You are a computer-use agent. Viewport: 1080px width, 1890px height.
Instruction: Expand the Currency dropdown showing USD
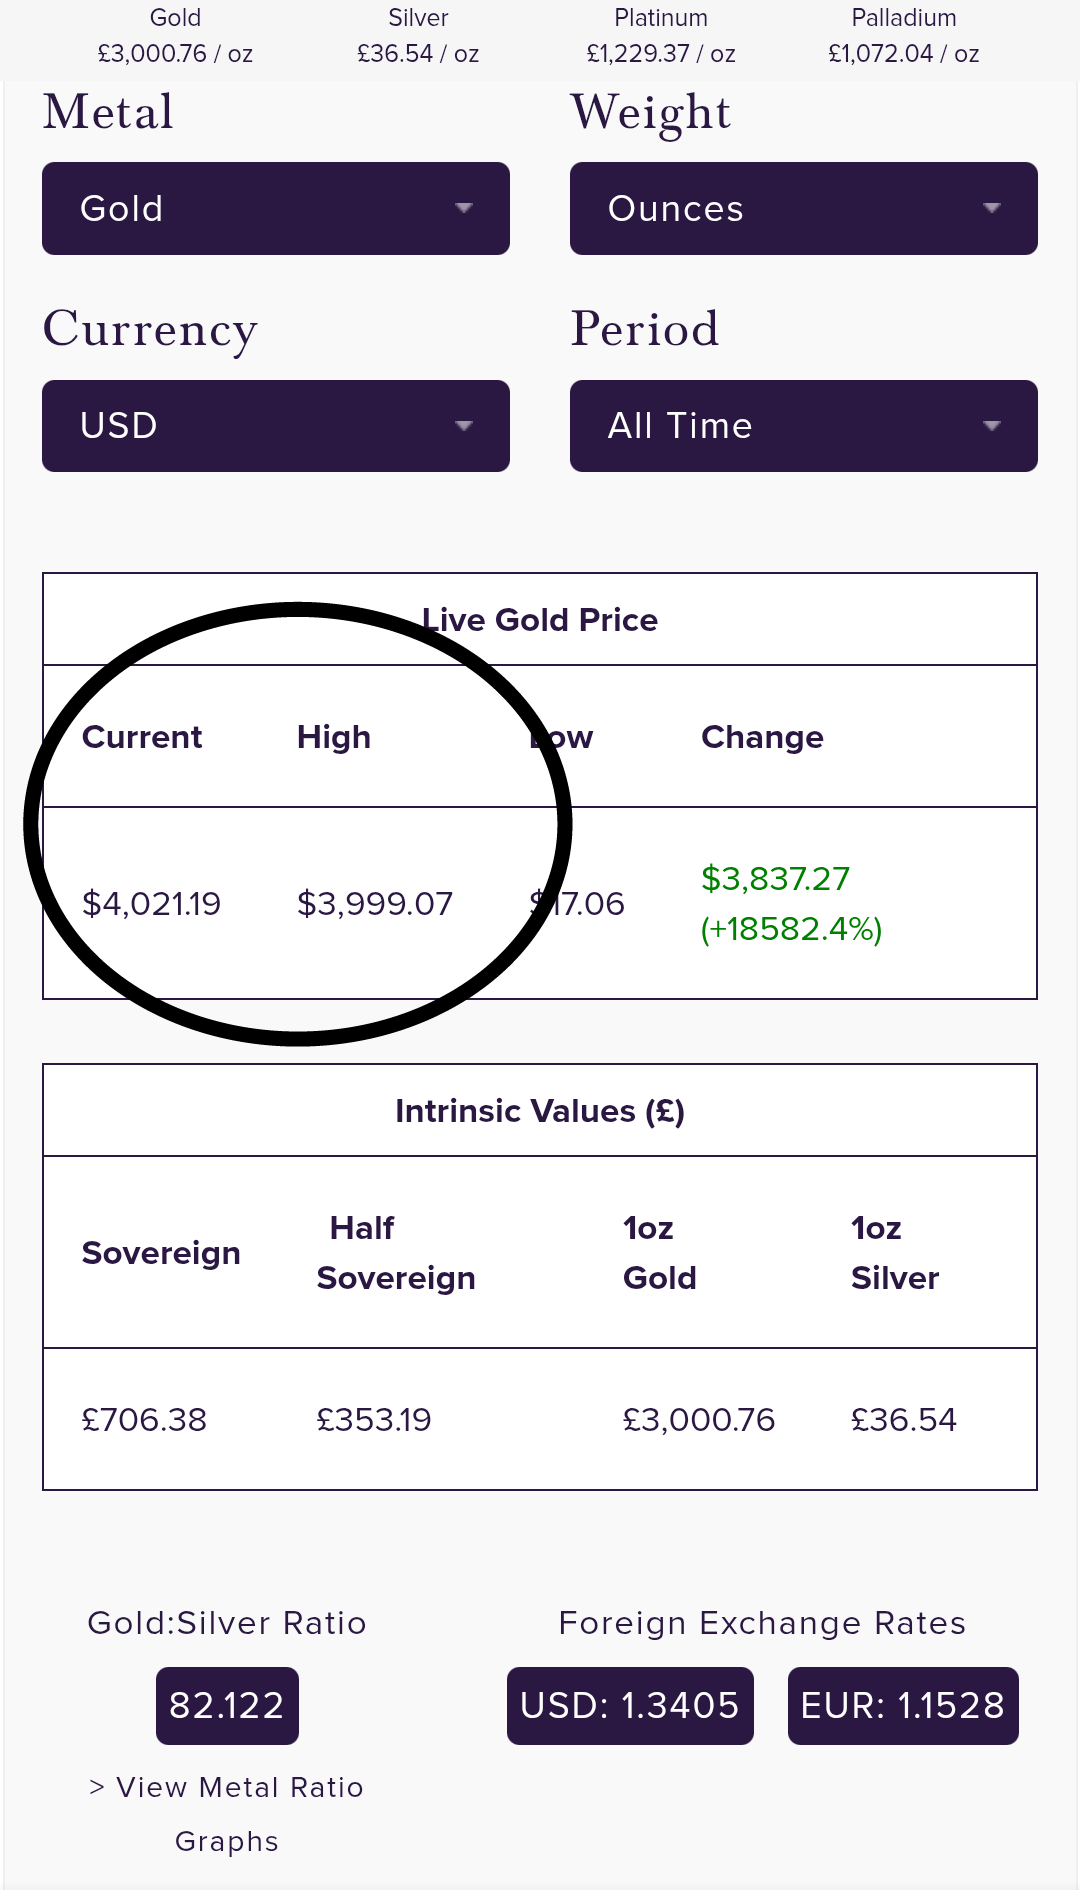pyautogui.click(x=275, y=425)
